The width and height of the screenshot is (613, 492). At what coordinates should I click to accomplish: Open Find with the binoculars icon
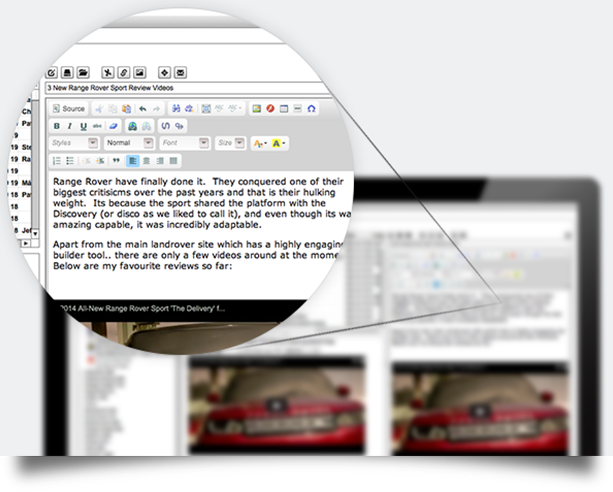(x=176, y=109)
